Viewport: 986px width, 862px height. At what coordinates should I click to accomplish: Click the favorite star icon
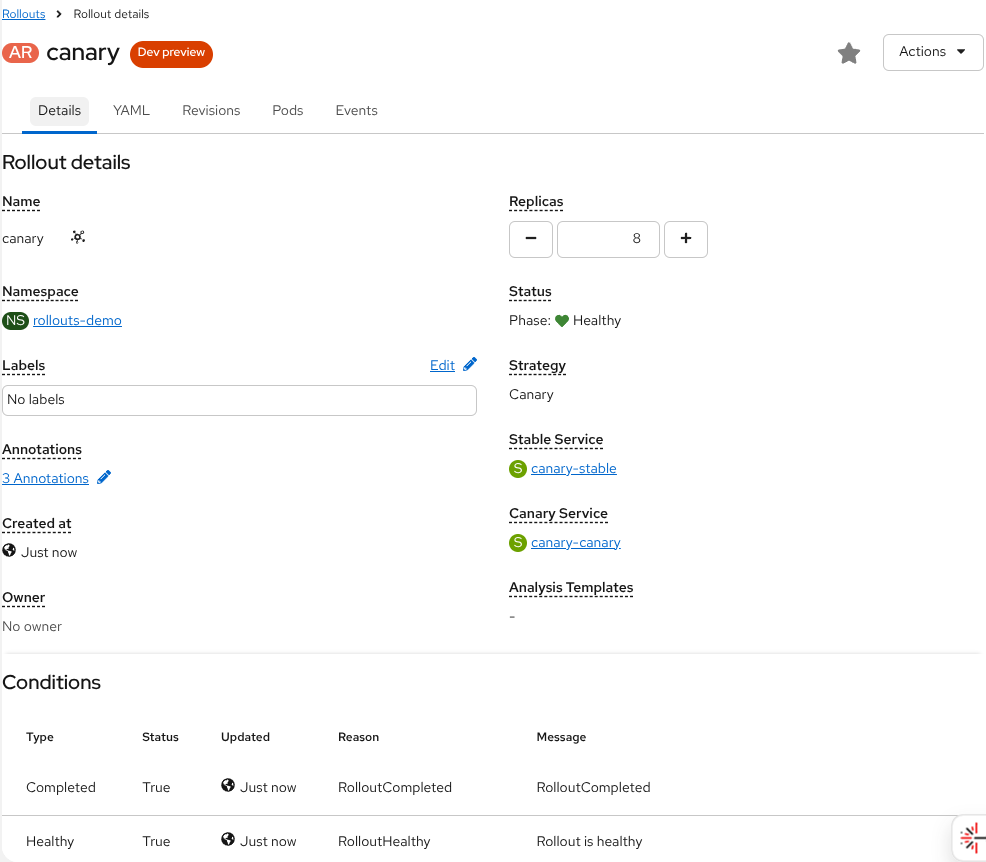pyautogui.click(x=849, y=54)
